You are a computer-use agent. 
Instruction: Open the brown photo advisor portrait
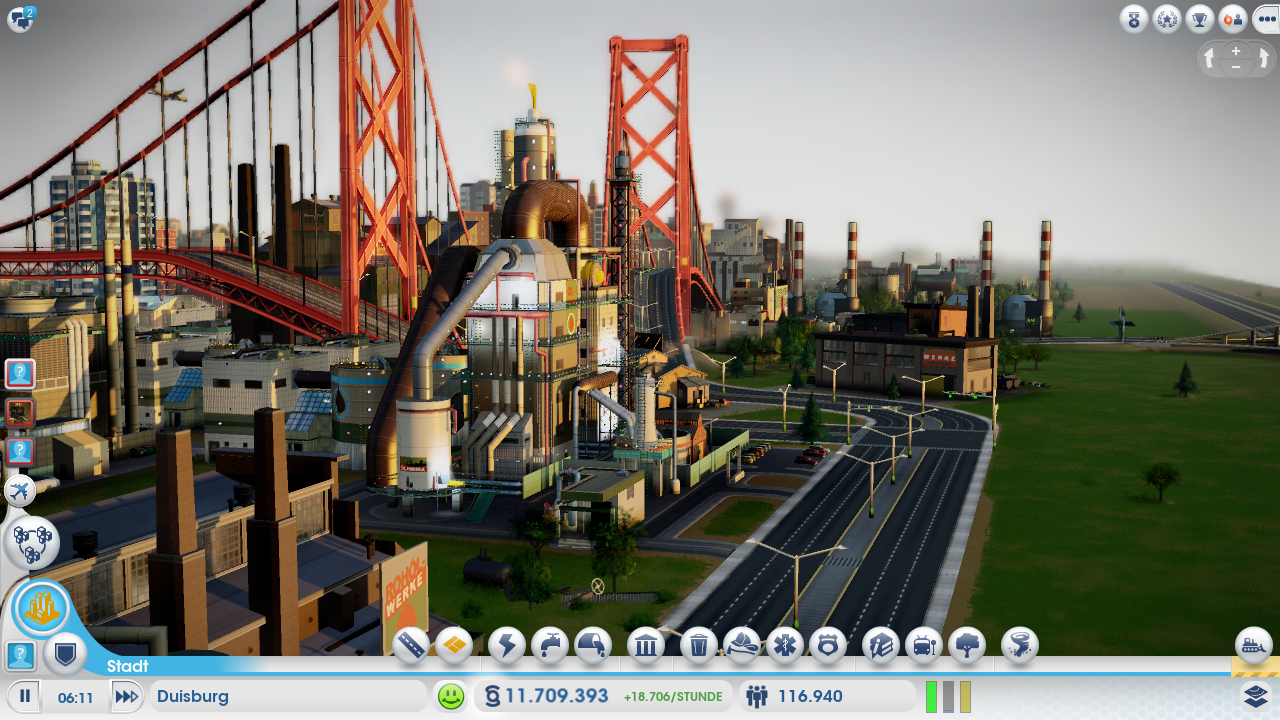point(20,412)
